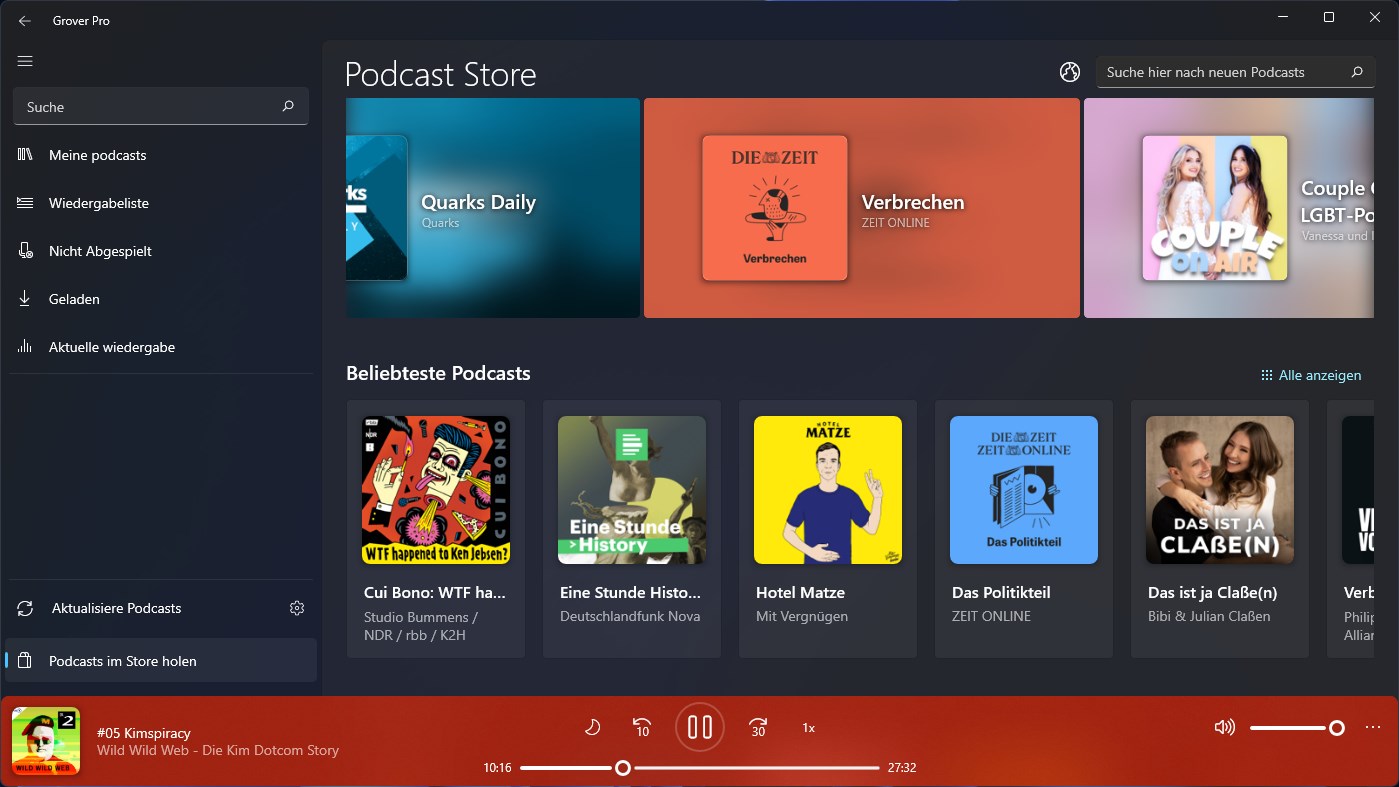Click the playback progress slider handle
Image resolution: width=1399 pixels, height=787 pixels.
coord(623,768)
